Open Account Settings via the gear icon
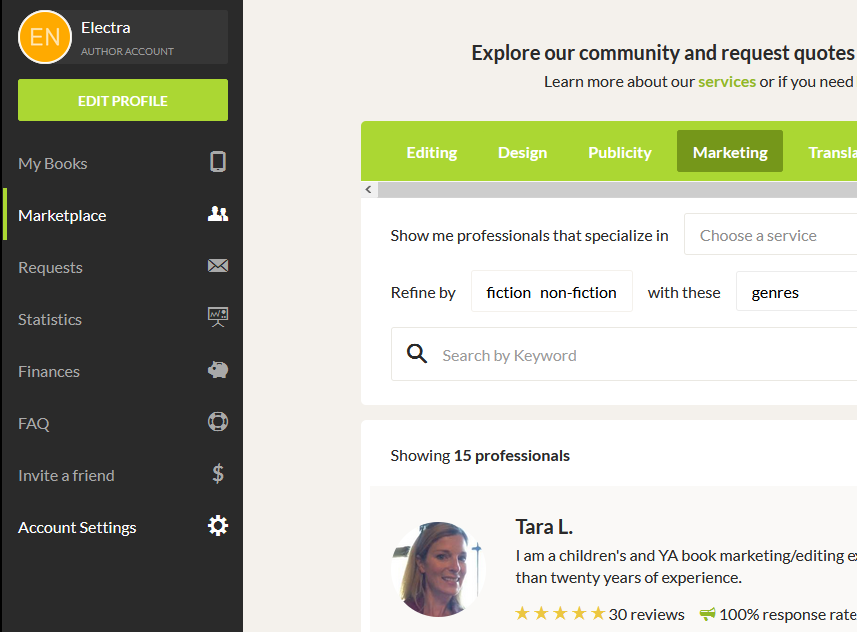Image resolution: width=857 pixels, height=632 pixels. point(218,526)
